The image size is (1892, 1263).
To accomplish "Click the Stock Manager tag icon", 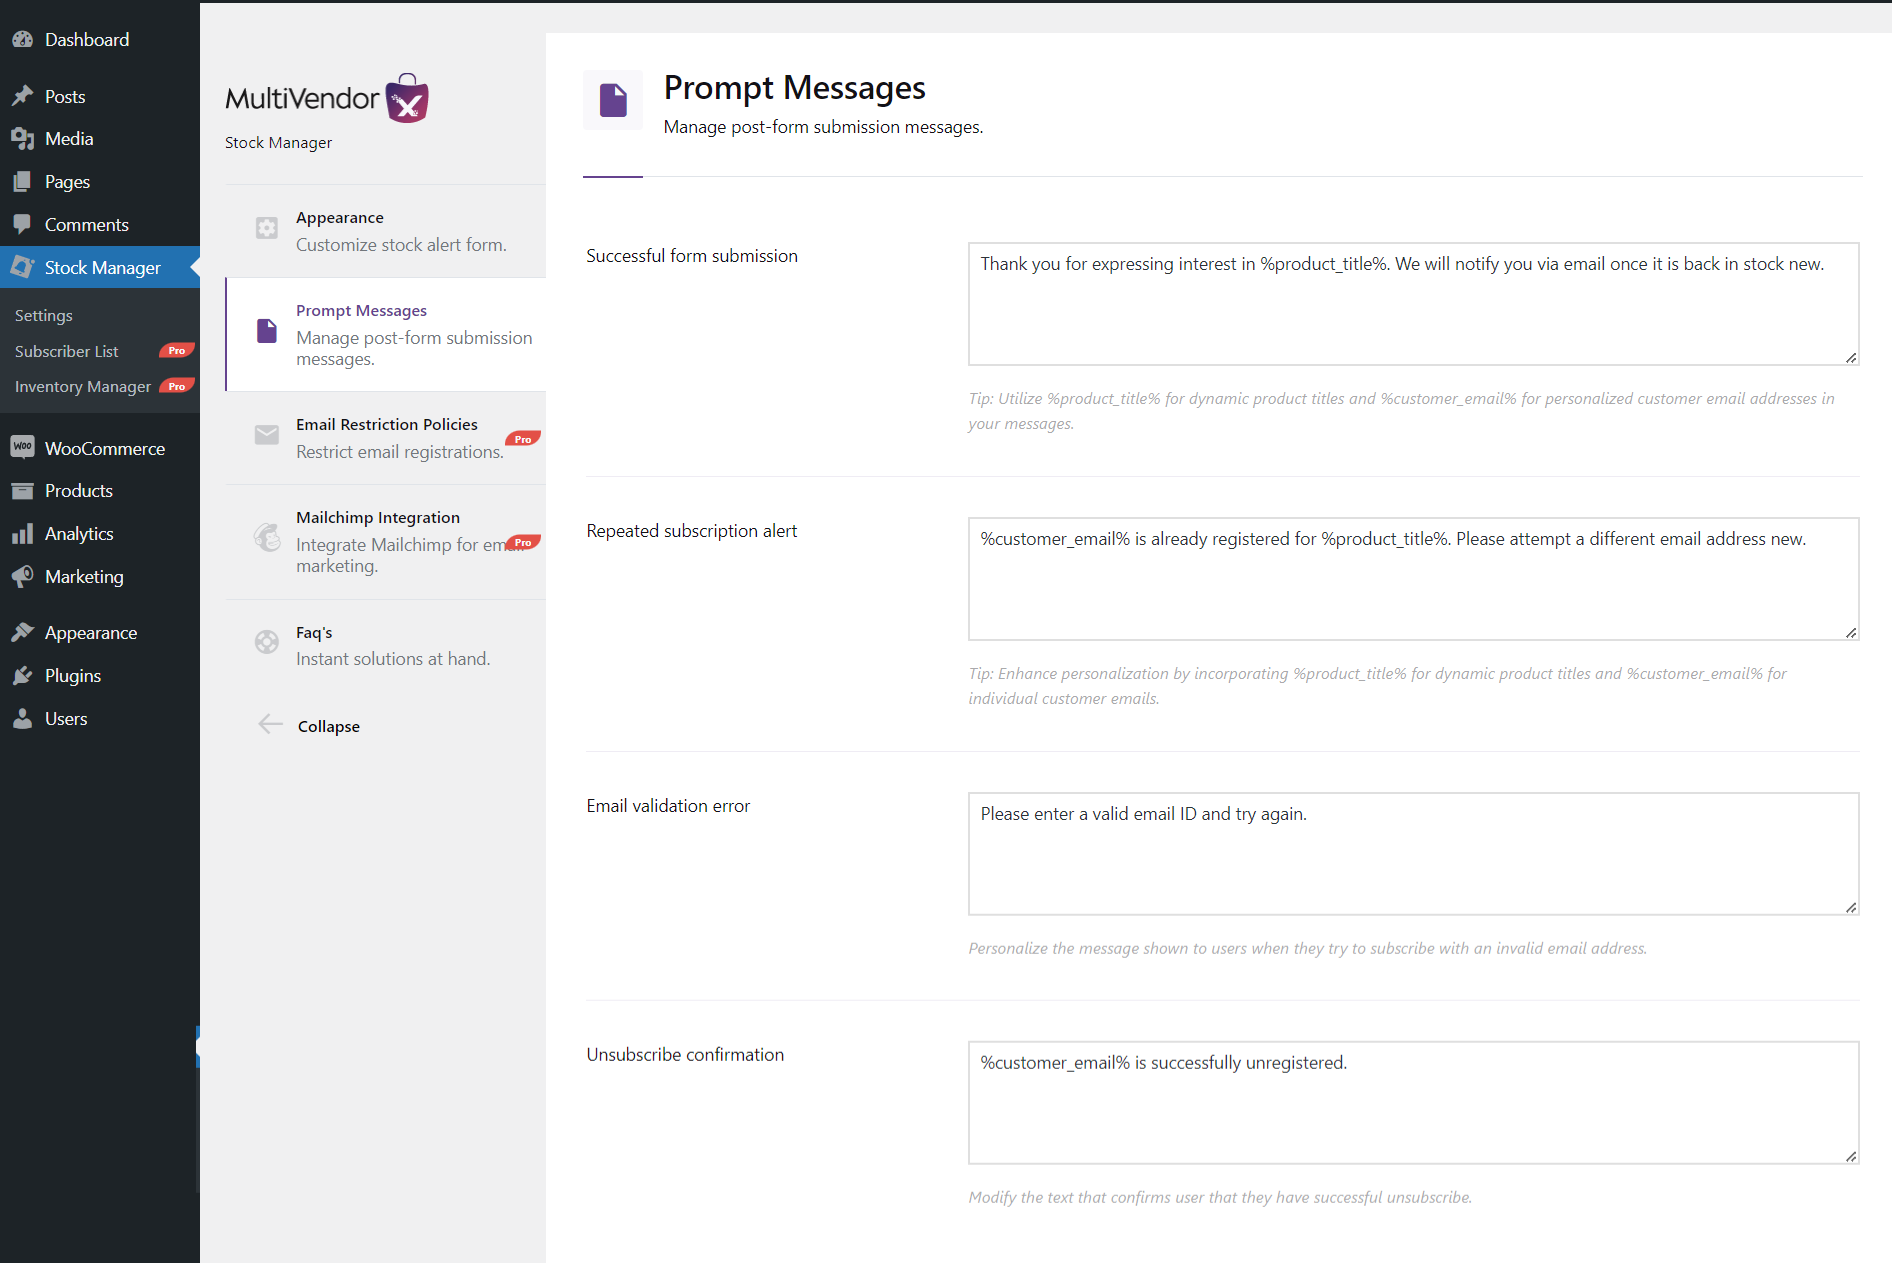I will [22, 267].
